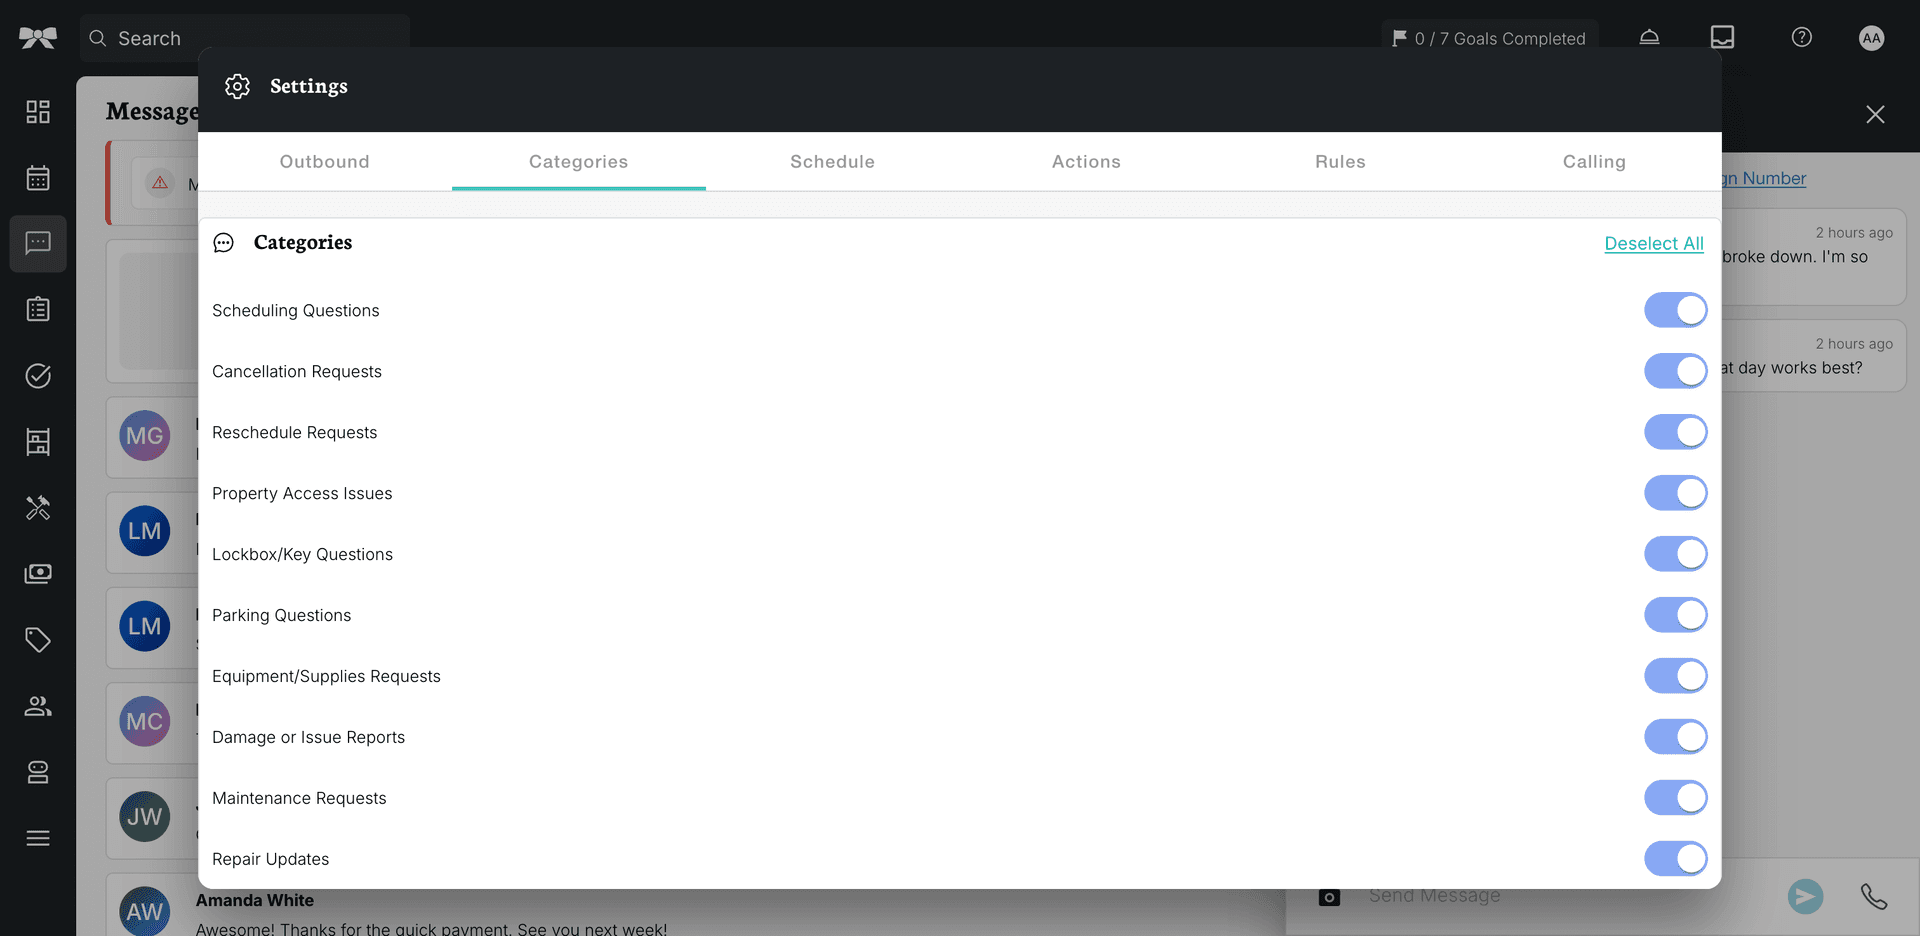Open the Inbox icon in the top bar
This screenshot has width=1920, height=936.
coord(1722,37)
